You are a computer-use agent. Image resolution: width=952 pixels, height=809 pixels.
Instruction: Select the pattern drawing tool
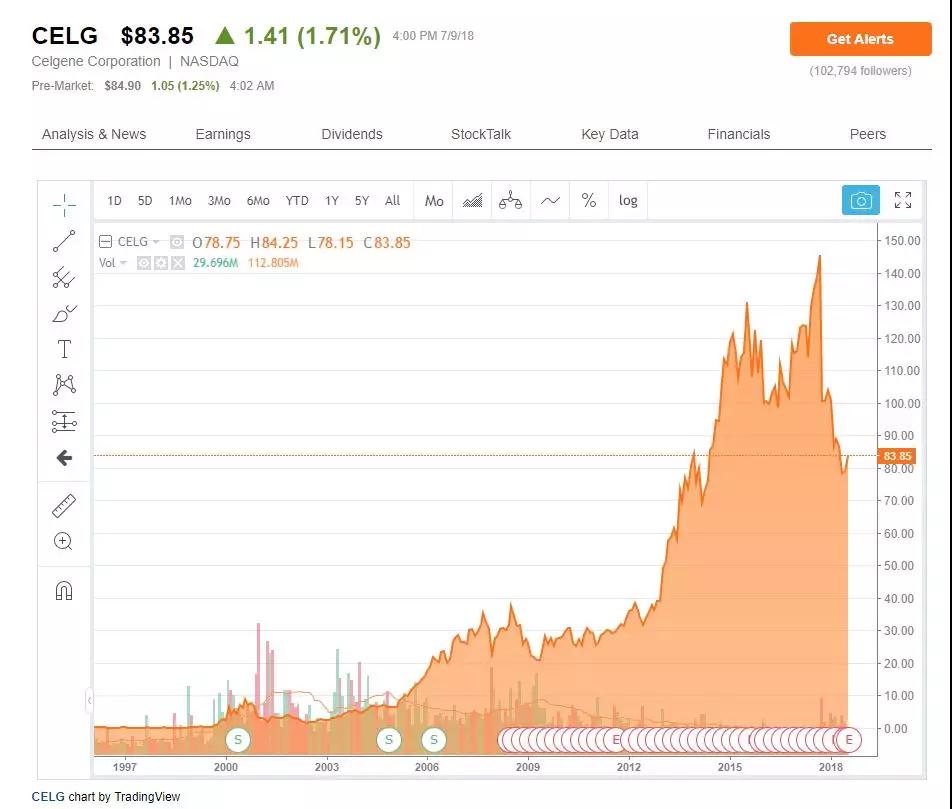[x=64, y=385]
